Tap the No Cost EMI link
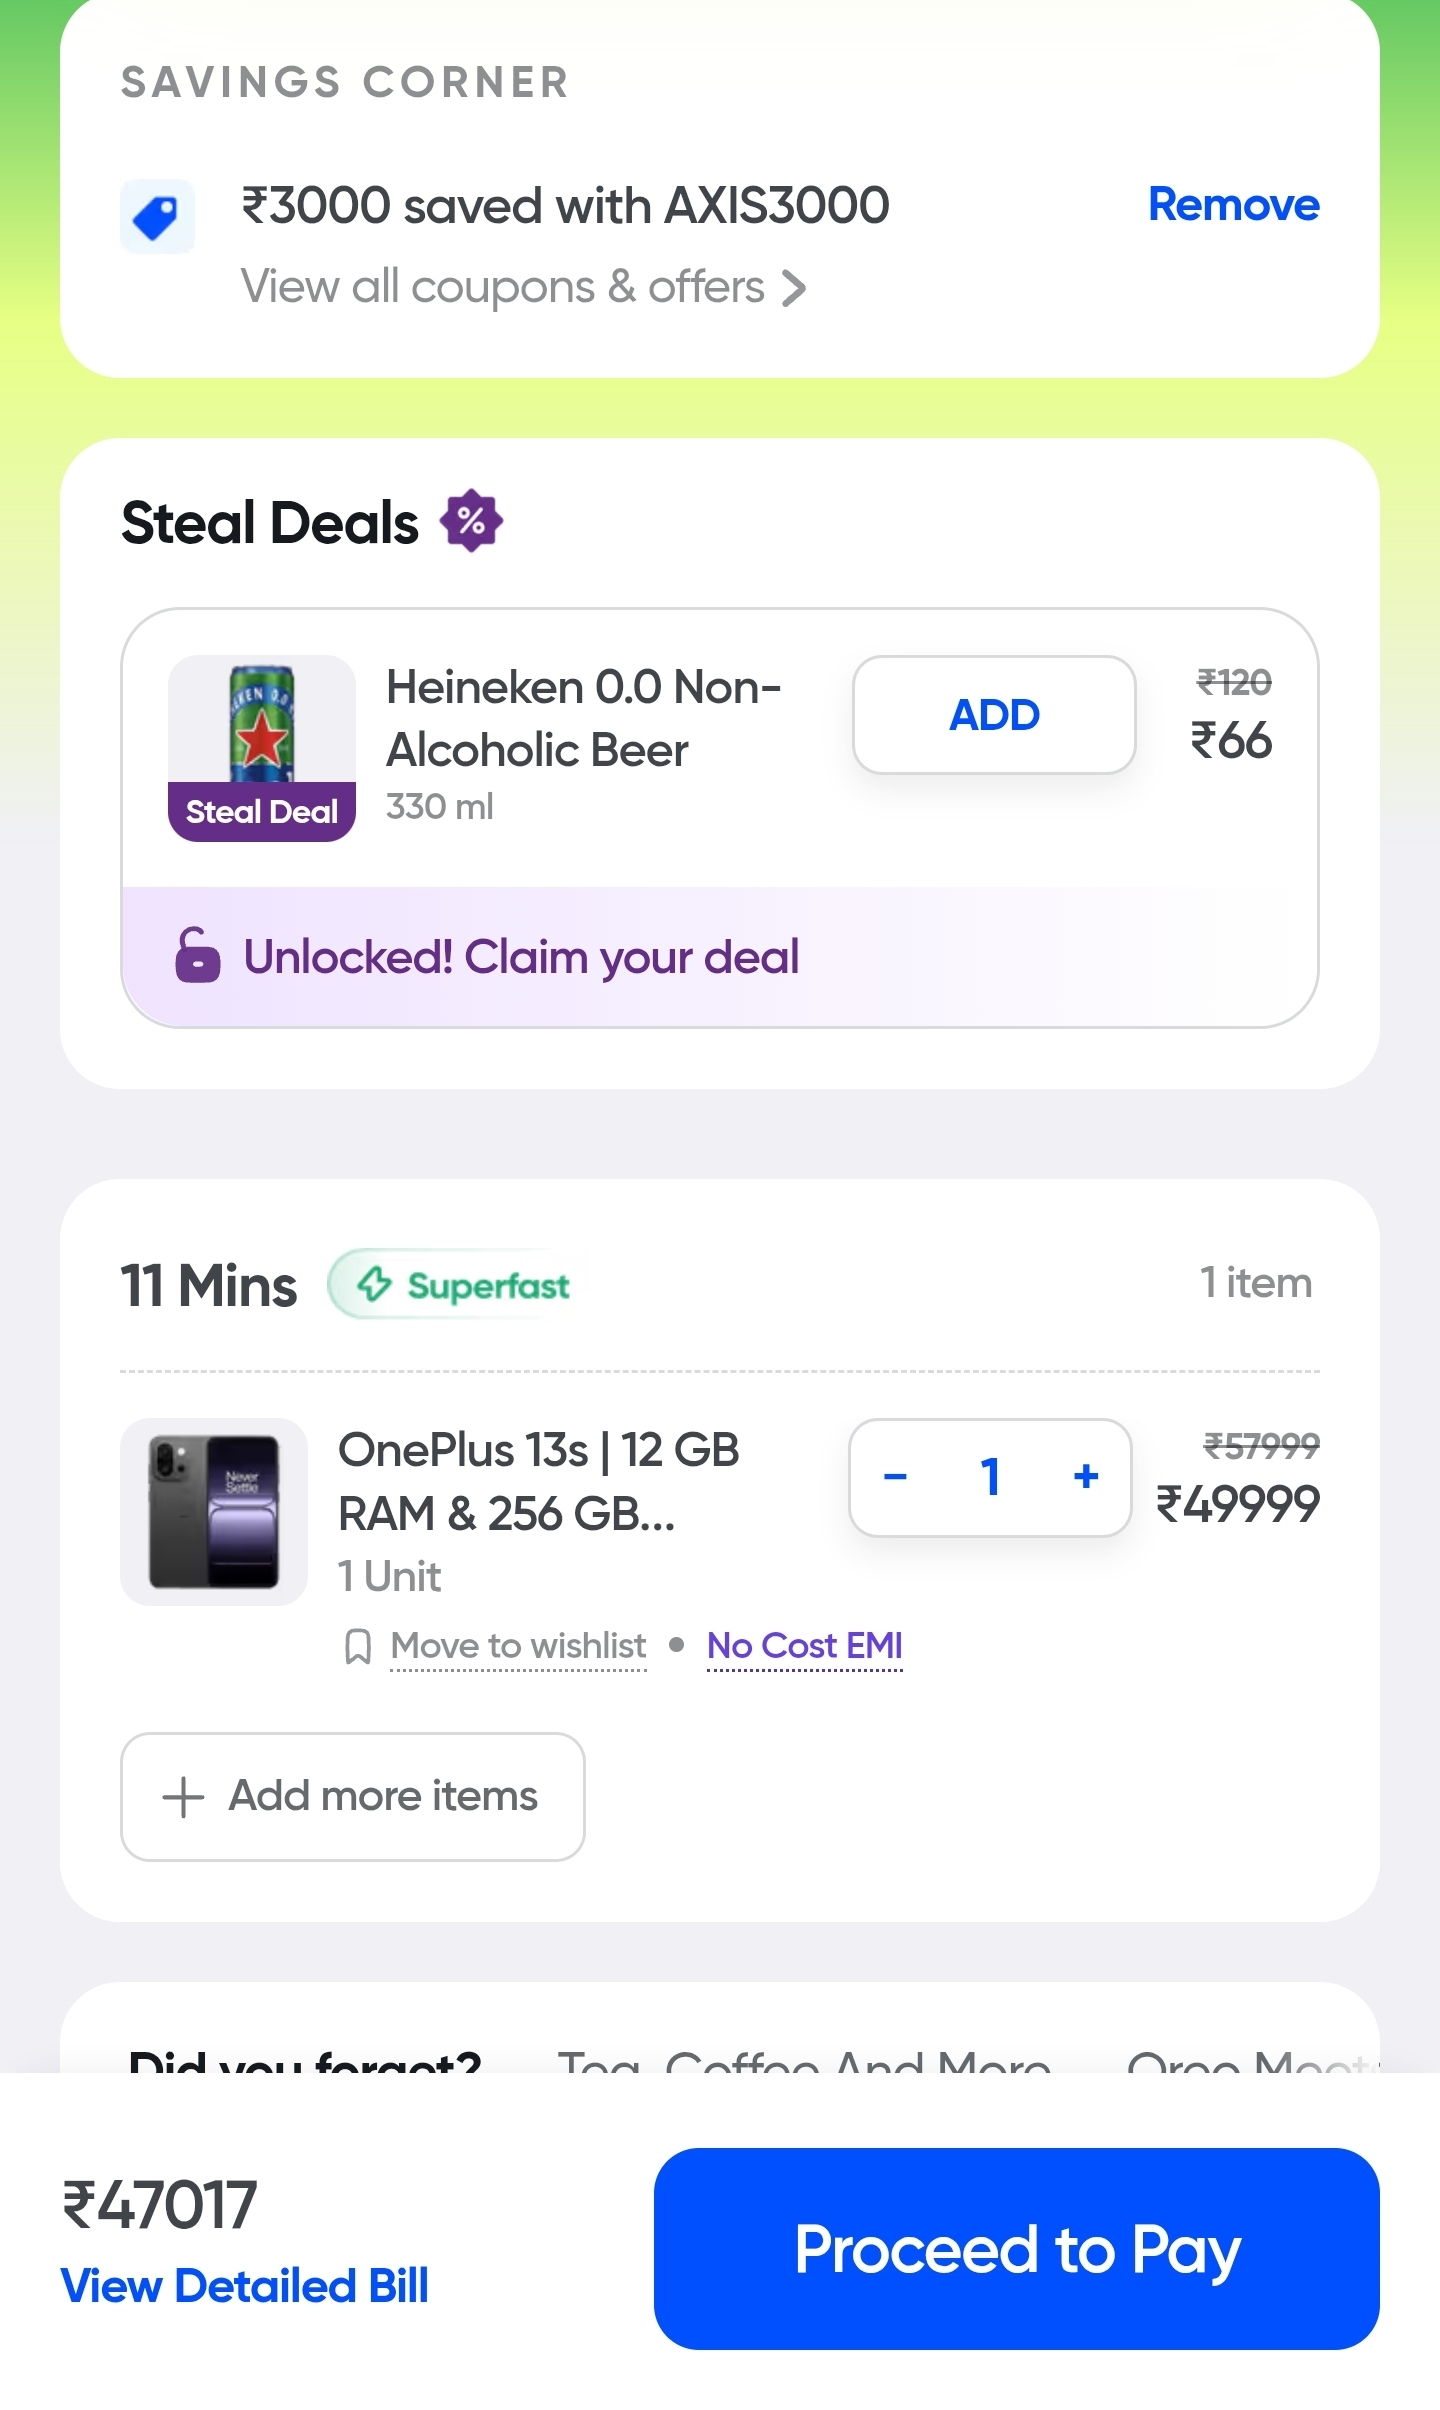Screen dimensions: 1440x2410 (x=804, y=1646)
